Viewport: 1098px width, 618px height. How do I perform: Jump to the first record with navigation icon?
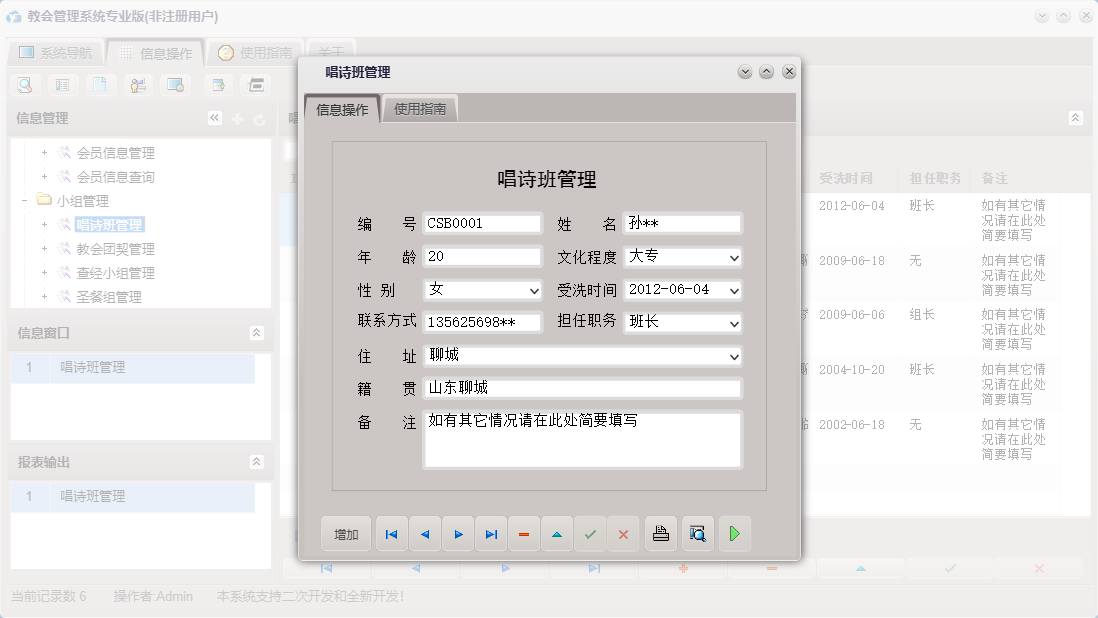tap(391, 534)
